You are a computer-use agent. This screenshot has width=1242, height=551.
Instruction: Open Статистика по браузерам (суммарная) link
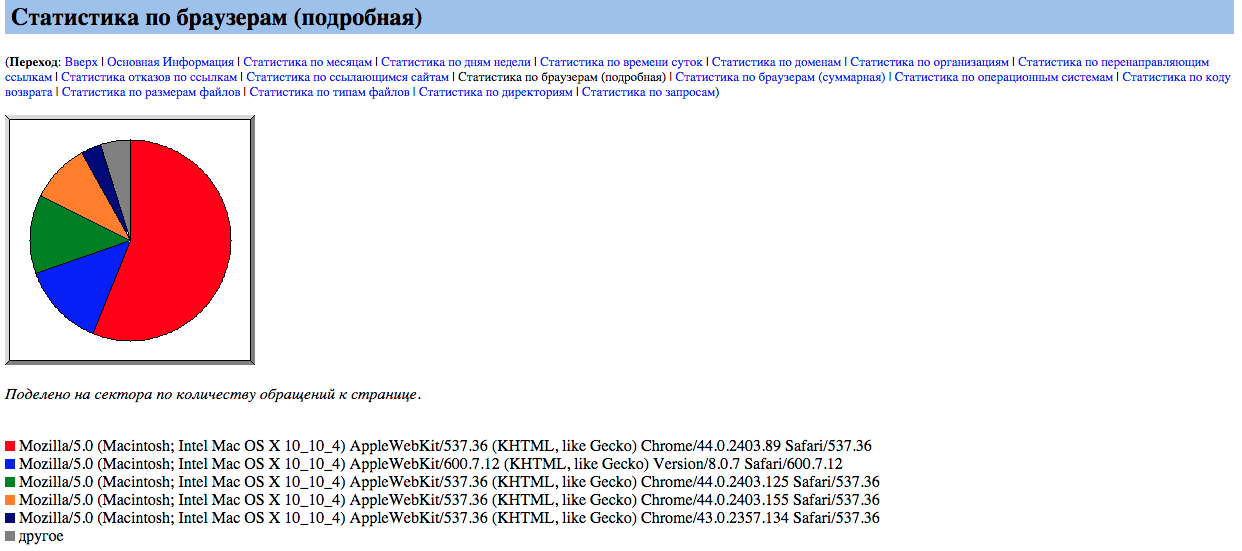coord(780,77)
